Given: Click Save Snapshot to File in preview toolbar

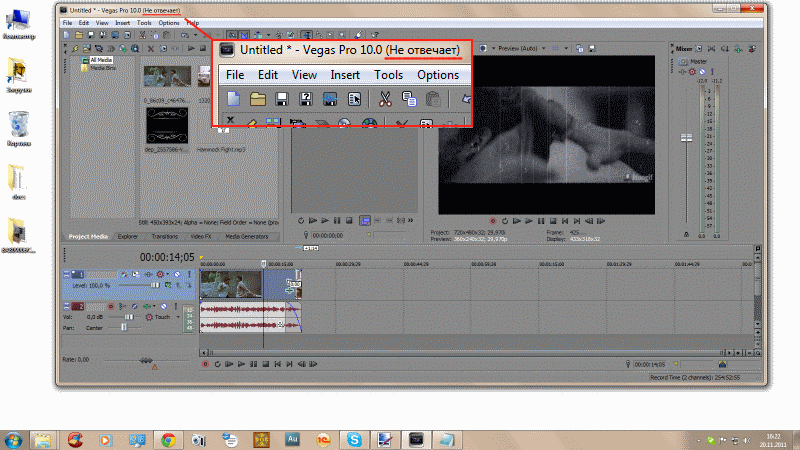Looking at the screenshot, I should pyautogui.click(x=592, y=48).
